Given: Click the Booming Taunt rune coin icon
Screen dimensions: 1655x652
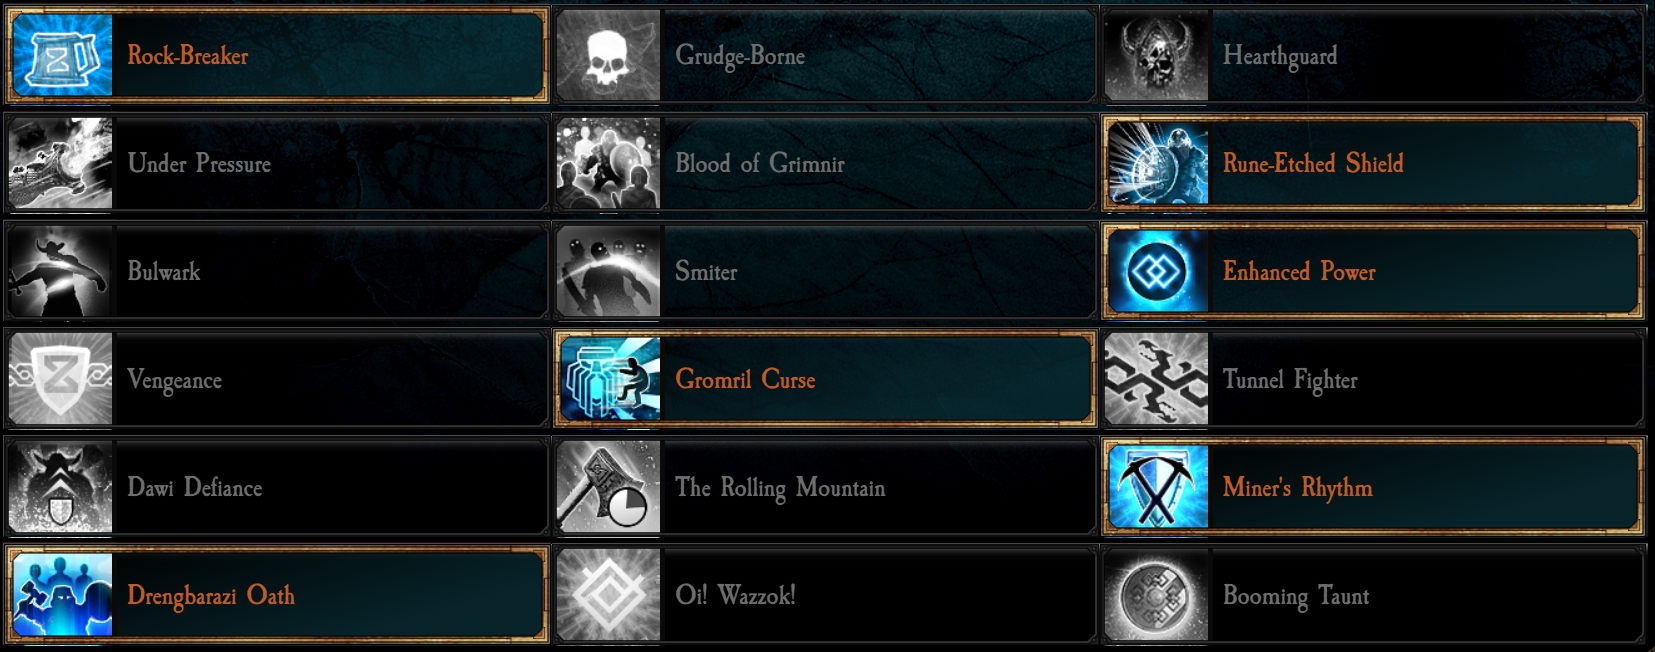Looking at the screenshot, I should coord(1157,595).
